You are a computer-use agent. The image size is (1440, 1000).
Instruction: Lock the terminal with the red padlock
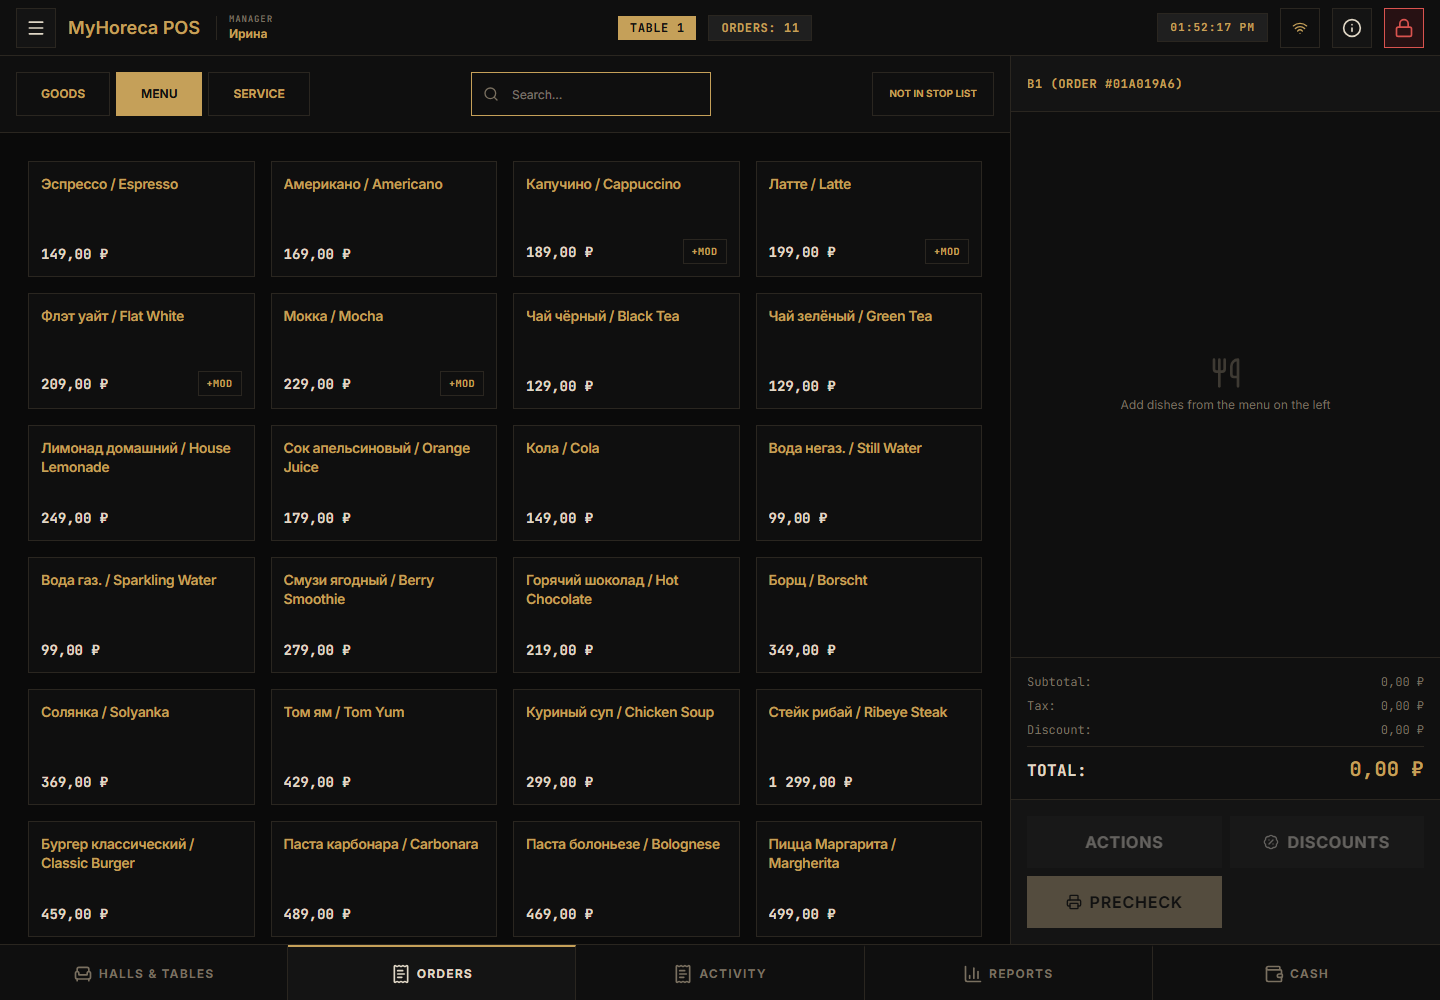[x=1404, y=28]
